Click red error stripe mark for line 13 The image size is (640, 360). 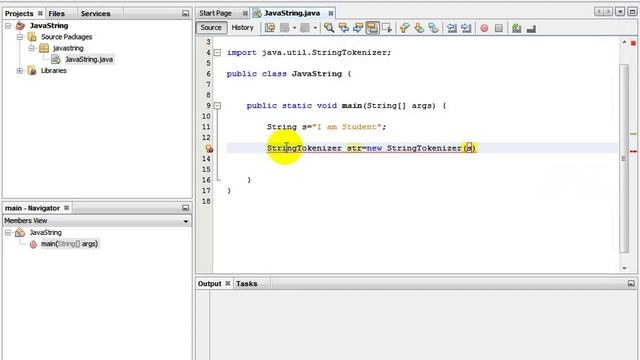pos(633,151)
